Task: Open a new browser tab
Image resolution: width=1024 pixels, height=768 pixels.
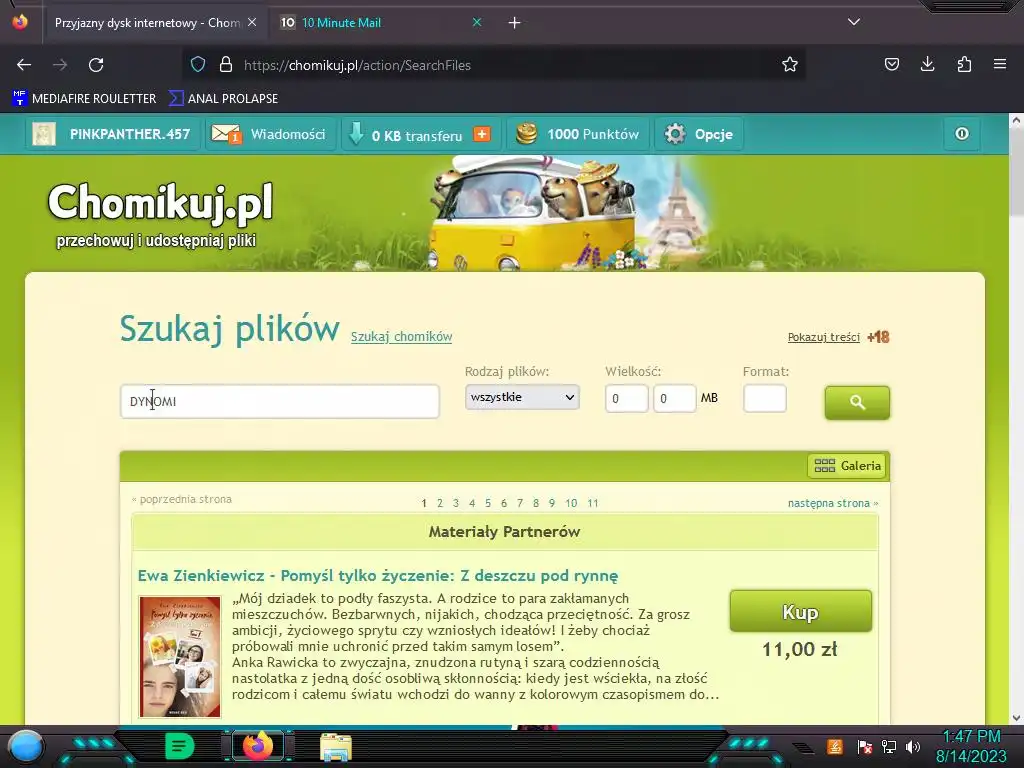Action: (514, 23)
